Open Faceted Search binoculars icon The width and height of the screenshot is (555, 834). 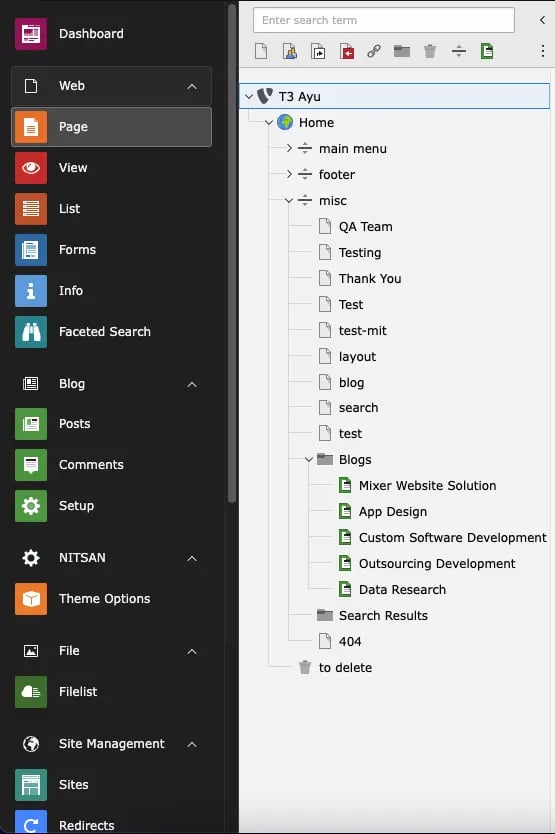click(x=31, y=331)
